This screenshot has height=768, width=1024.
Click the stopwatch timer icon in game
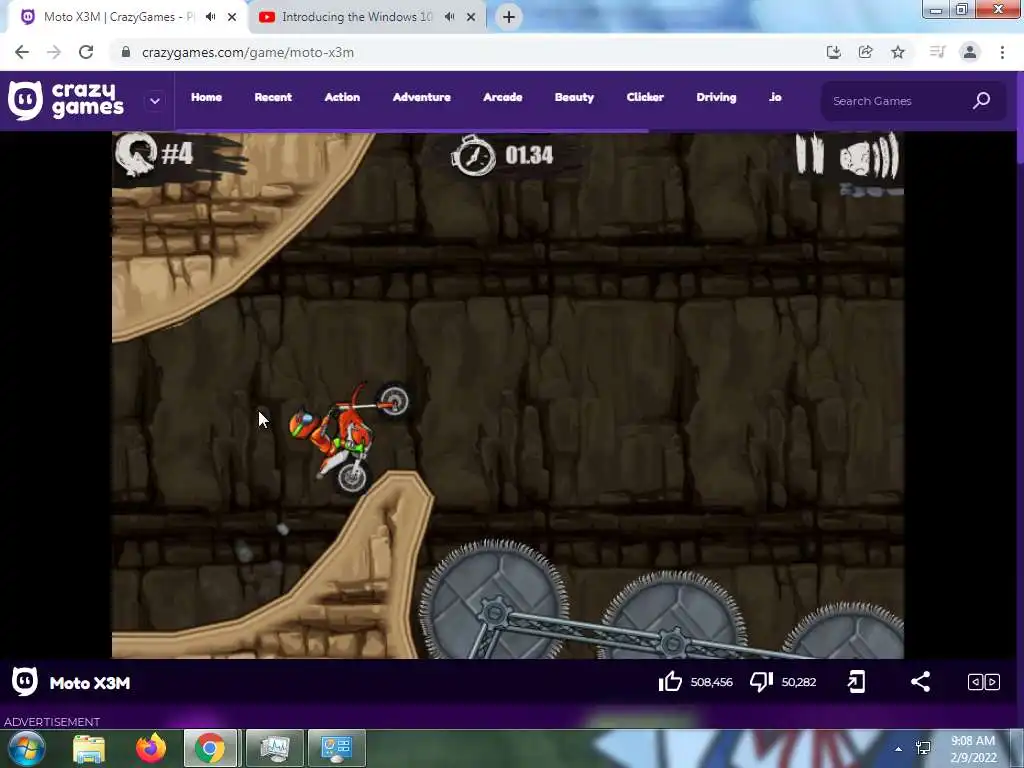pos(474,155)
